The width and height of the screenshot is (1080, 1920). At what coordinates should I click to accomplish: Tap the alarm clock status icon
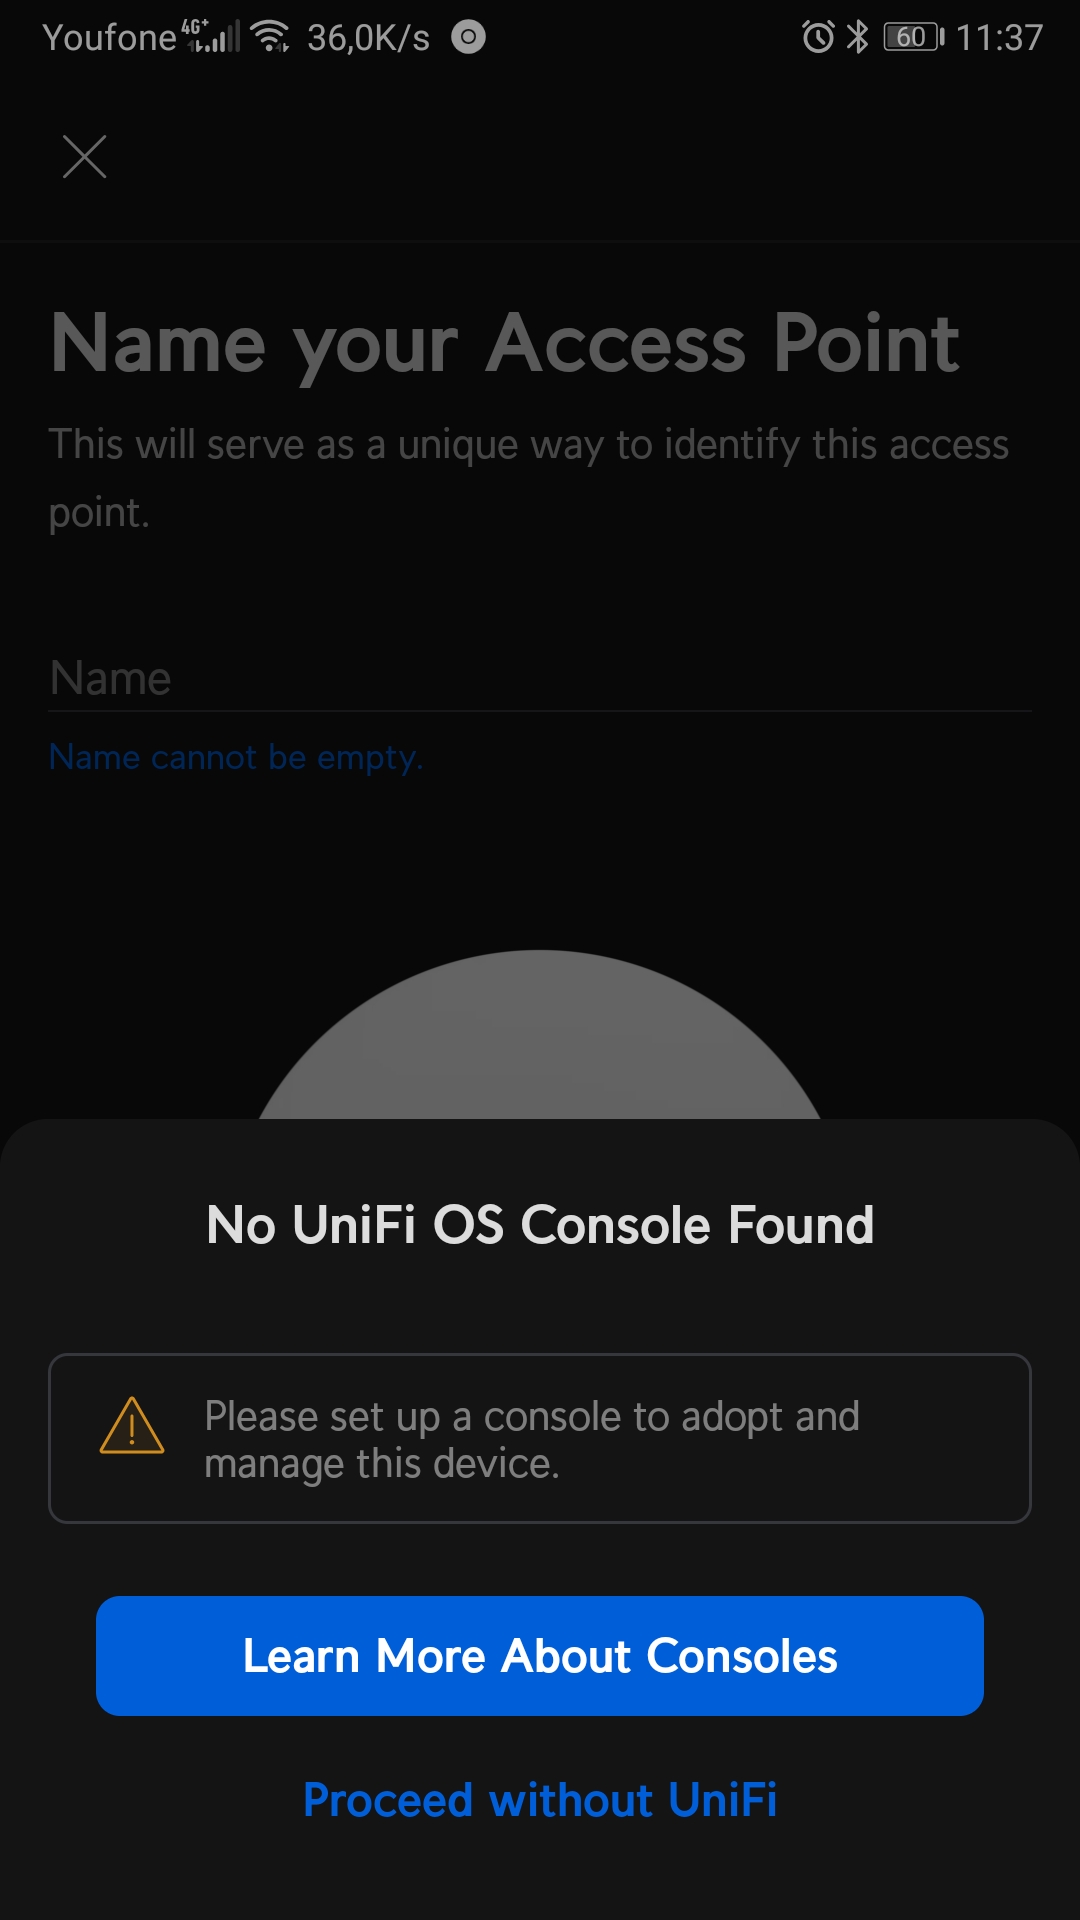point(818,37)
